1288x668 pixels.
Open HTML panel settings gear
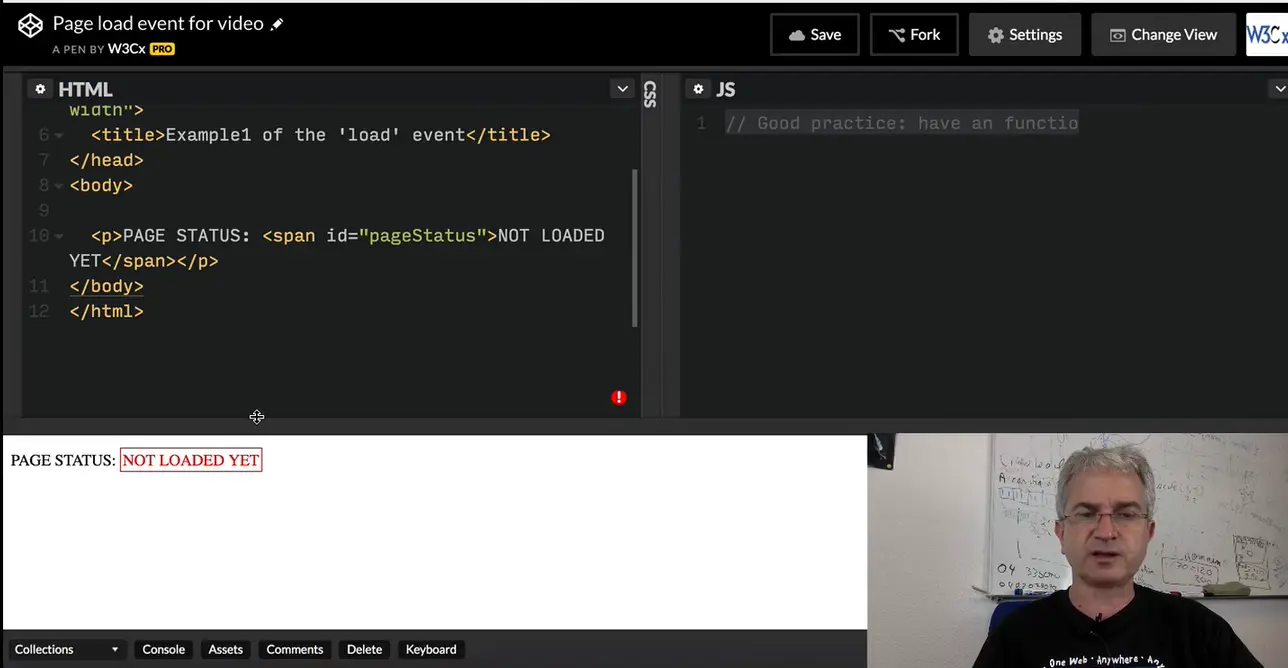coord(40,89)
